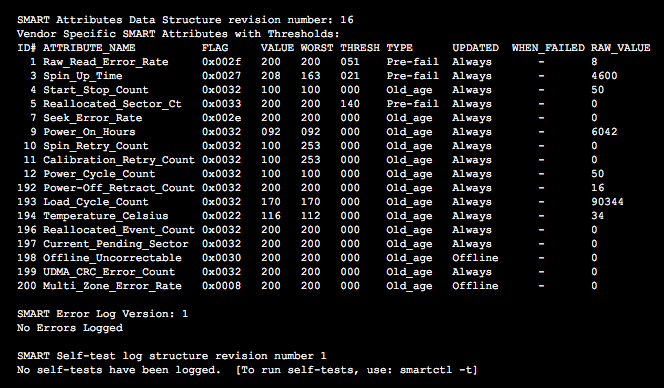664x388 pixels.
Task: Select the Spin_Up_Time raw value 4600
Action: [604, 76]
